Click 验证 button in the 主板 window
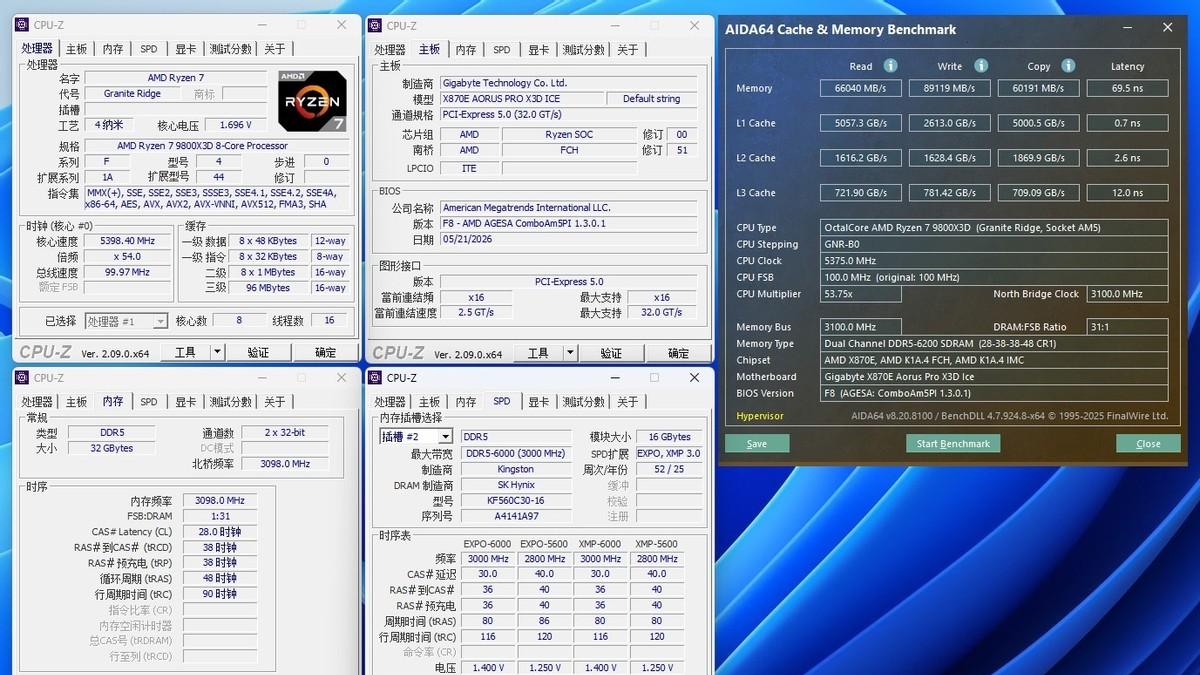Viewport: 1200px width, 675px height. pos(611,352)
